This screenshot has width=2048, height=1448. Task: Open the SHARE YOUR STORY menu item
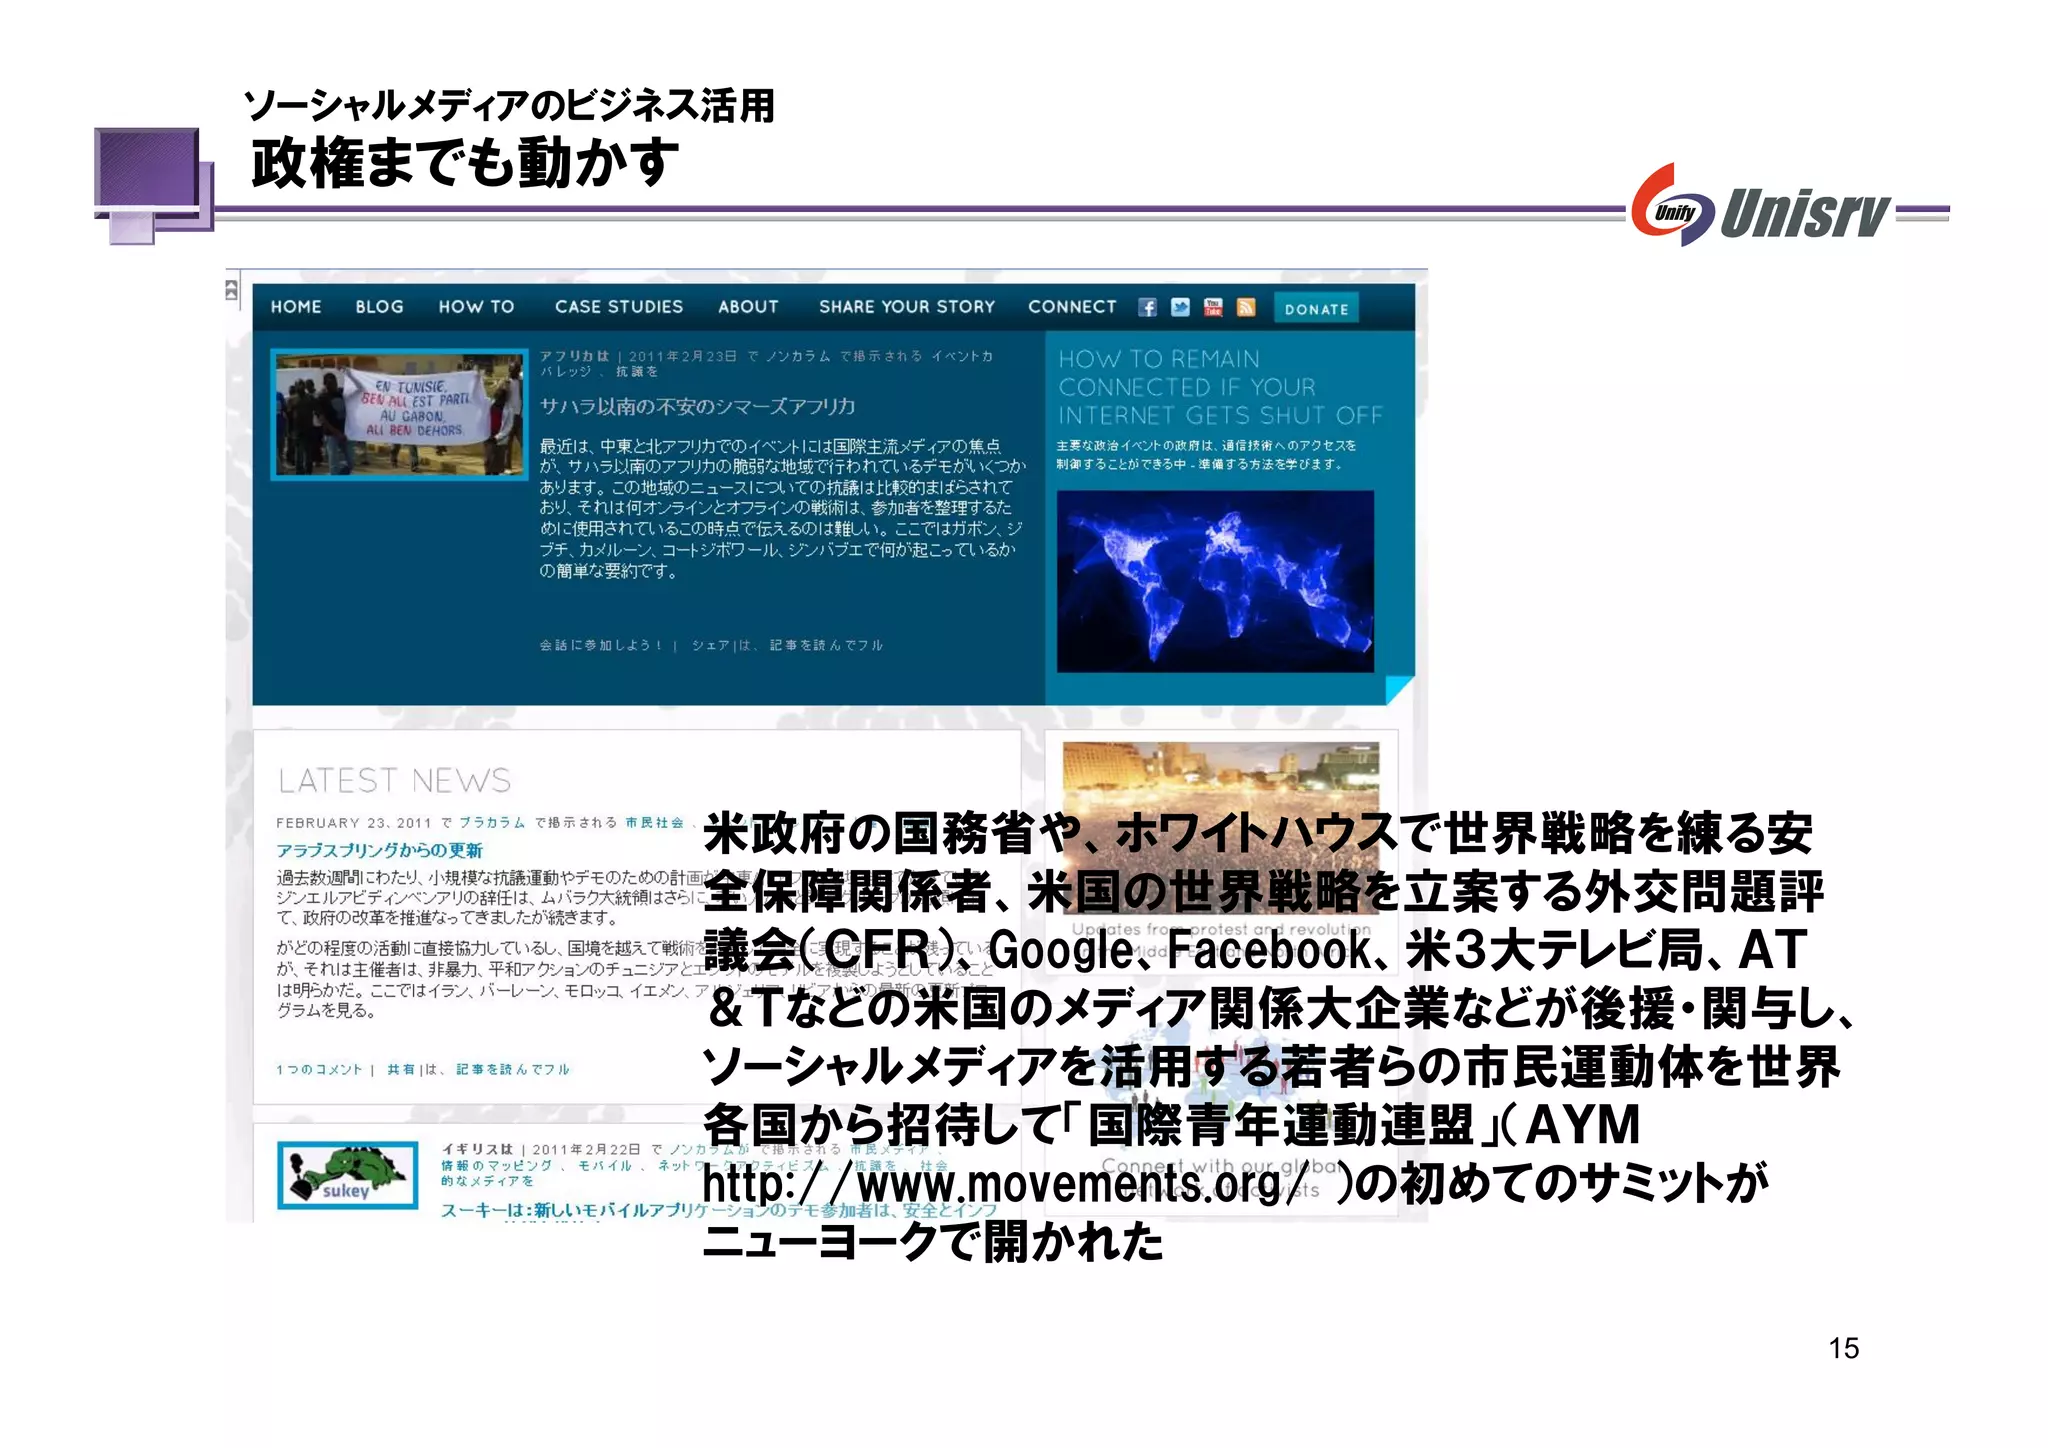[x=907, y=307]
